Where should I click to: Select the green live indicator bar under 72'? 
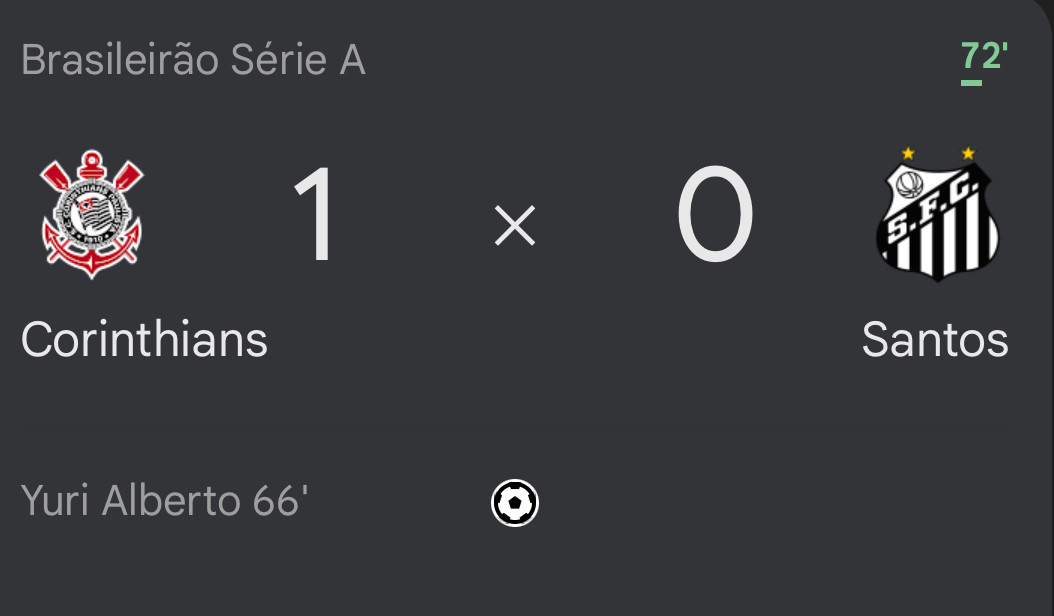pos(971,83)
